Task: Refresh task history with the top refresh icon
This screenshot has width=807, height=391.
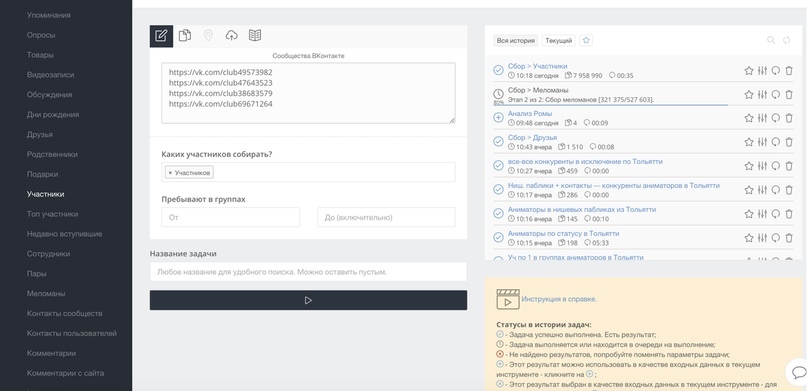Action: coord(786,40)
